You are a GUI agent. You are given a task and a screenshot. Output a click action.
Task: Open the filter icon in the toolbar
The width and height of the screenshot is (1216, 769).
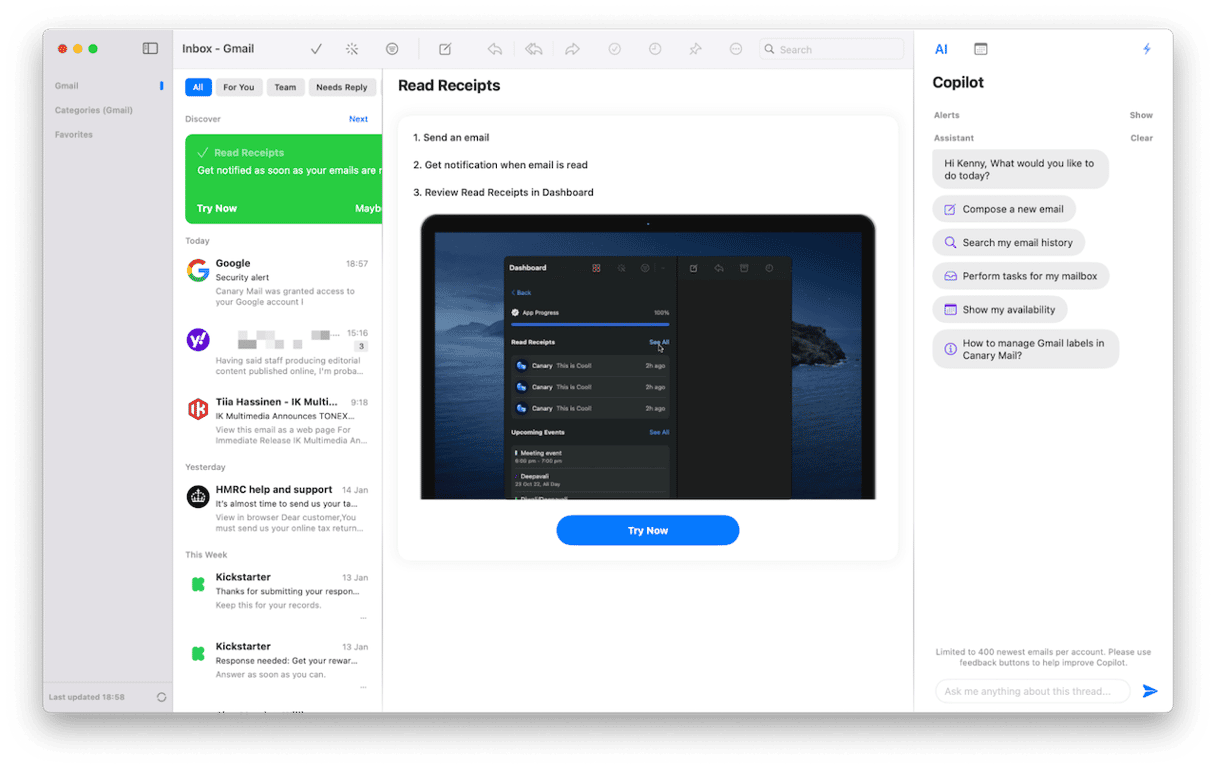[392, 49]
